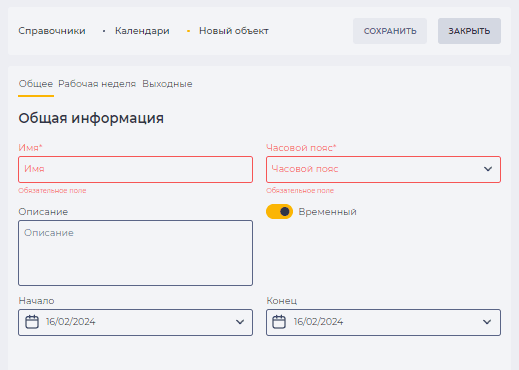519x370 pixels.
Task: Click the calendar icon in Начало field
Action: coord(32,322)
